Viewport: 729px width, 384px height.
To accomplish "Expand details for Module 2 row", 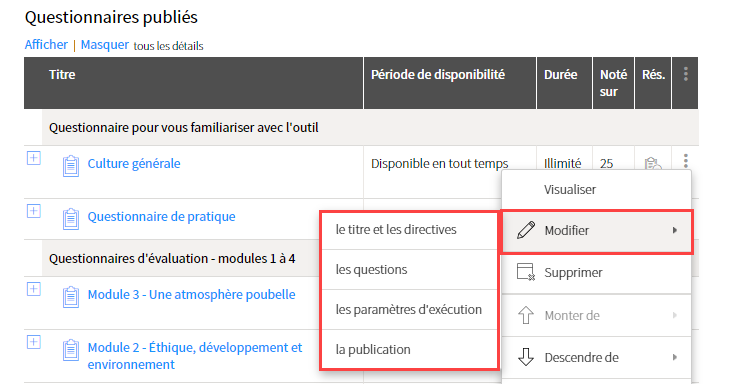I will click(x=33, y=342).
